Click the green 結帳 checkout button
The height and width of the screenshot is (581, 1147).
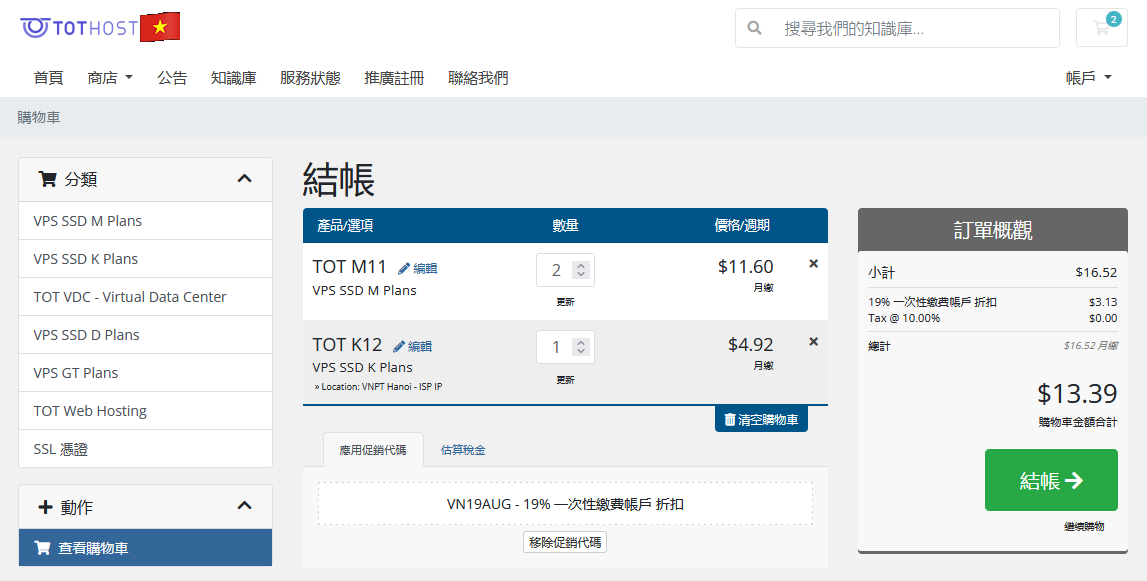point(1051,480)
